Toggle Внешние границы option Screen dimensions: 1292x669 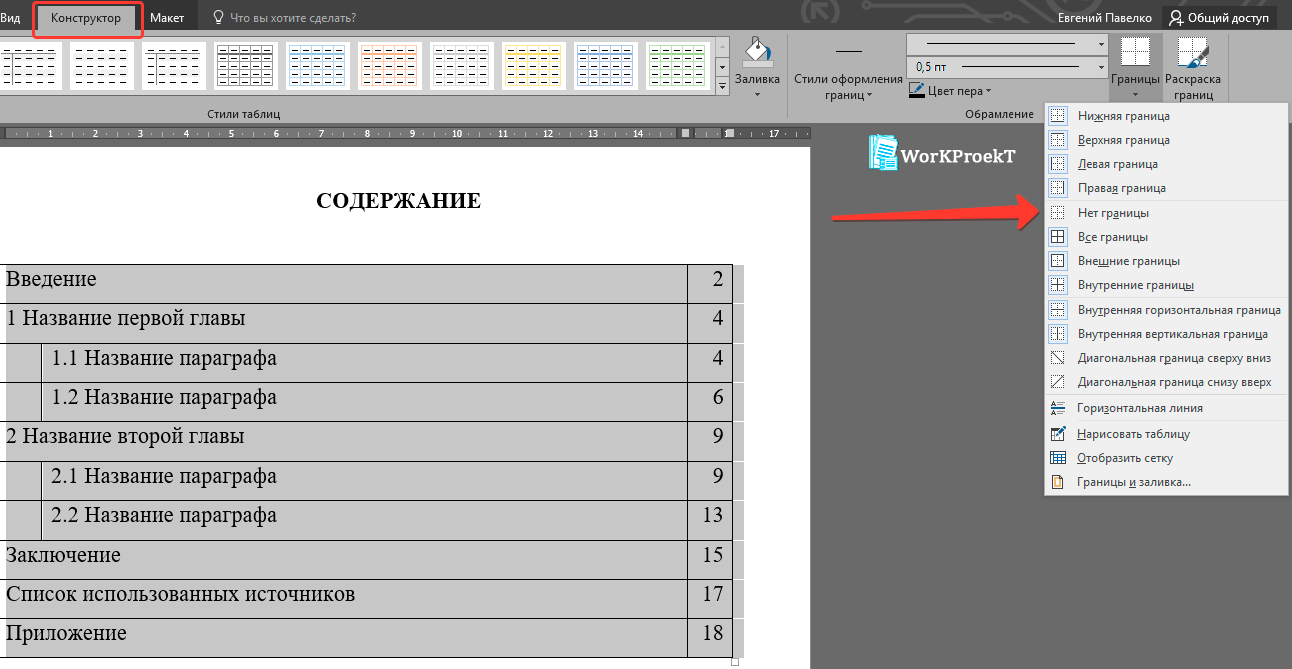pyautogui.click(x=1128, y=261)
